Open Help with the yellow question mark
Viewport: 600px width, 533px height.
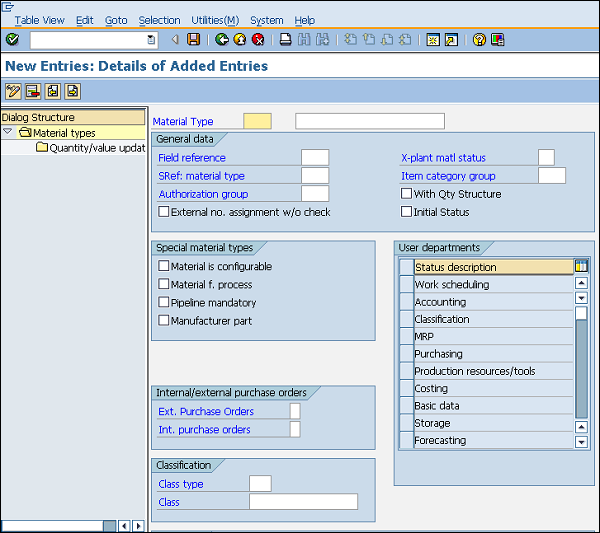[479, 39]
